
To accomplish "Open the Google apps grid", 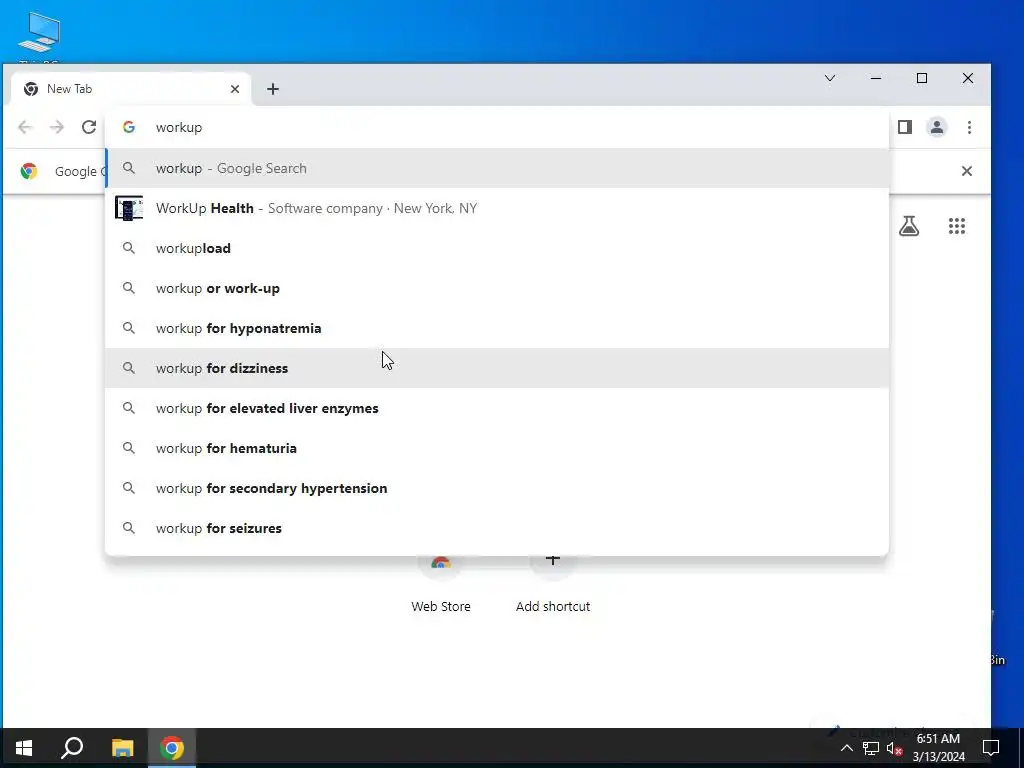I will [957, 226].
